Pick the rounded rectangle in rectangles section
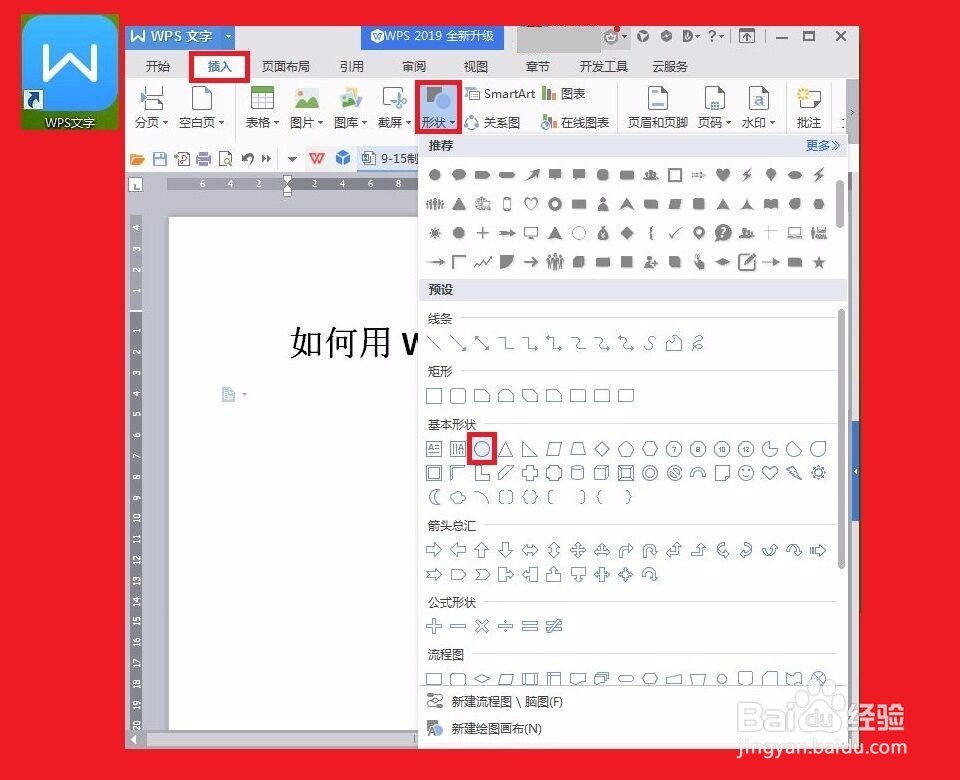 (458, 396)
